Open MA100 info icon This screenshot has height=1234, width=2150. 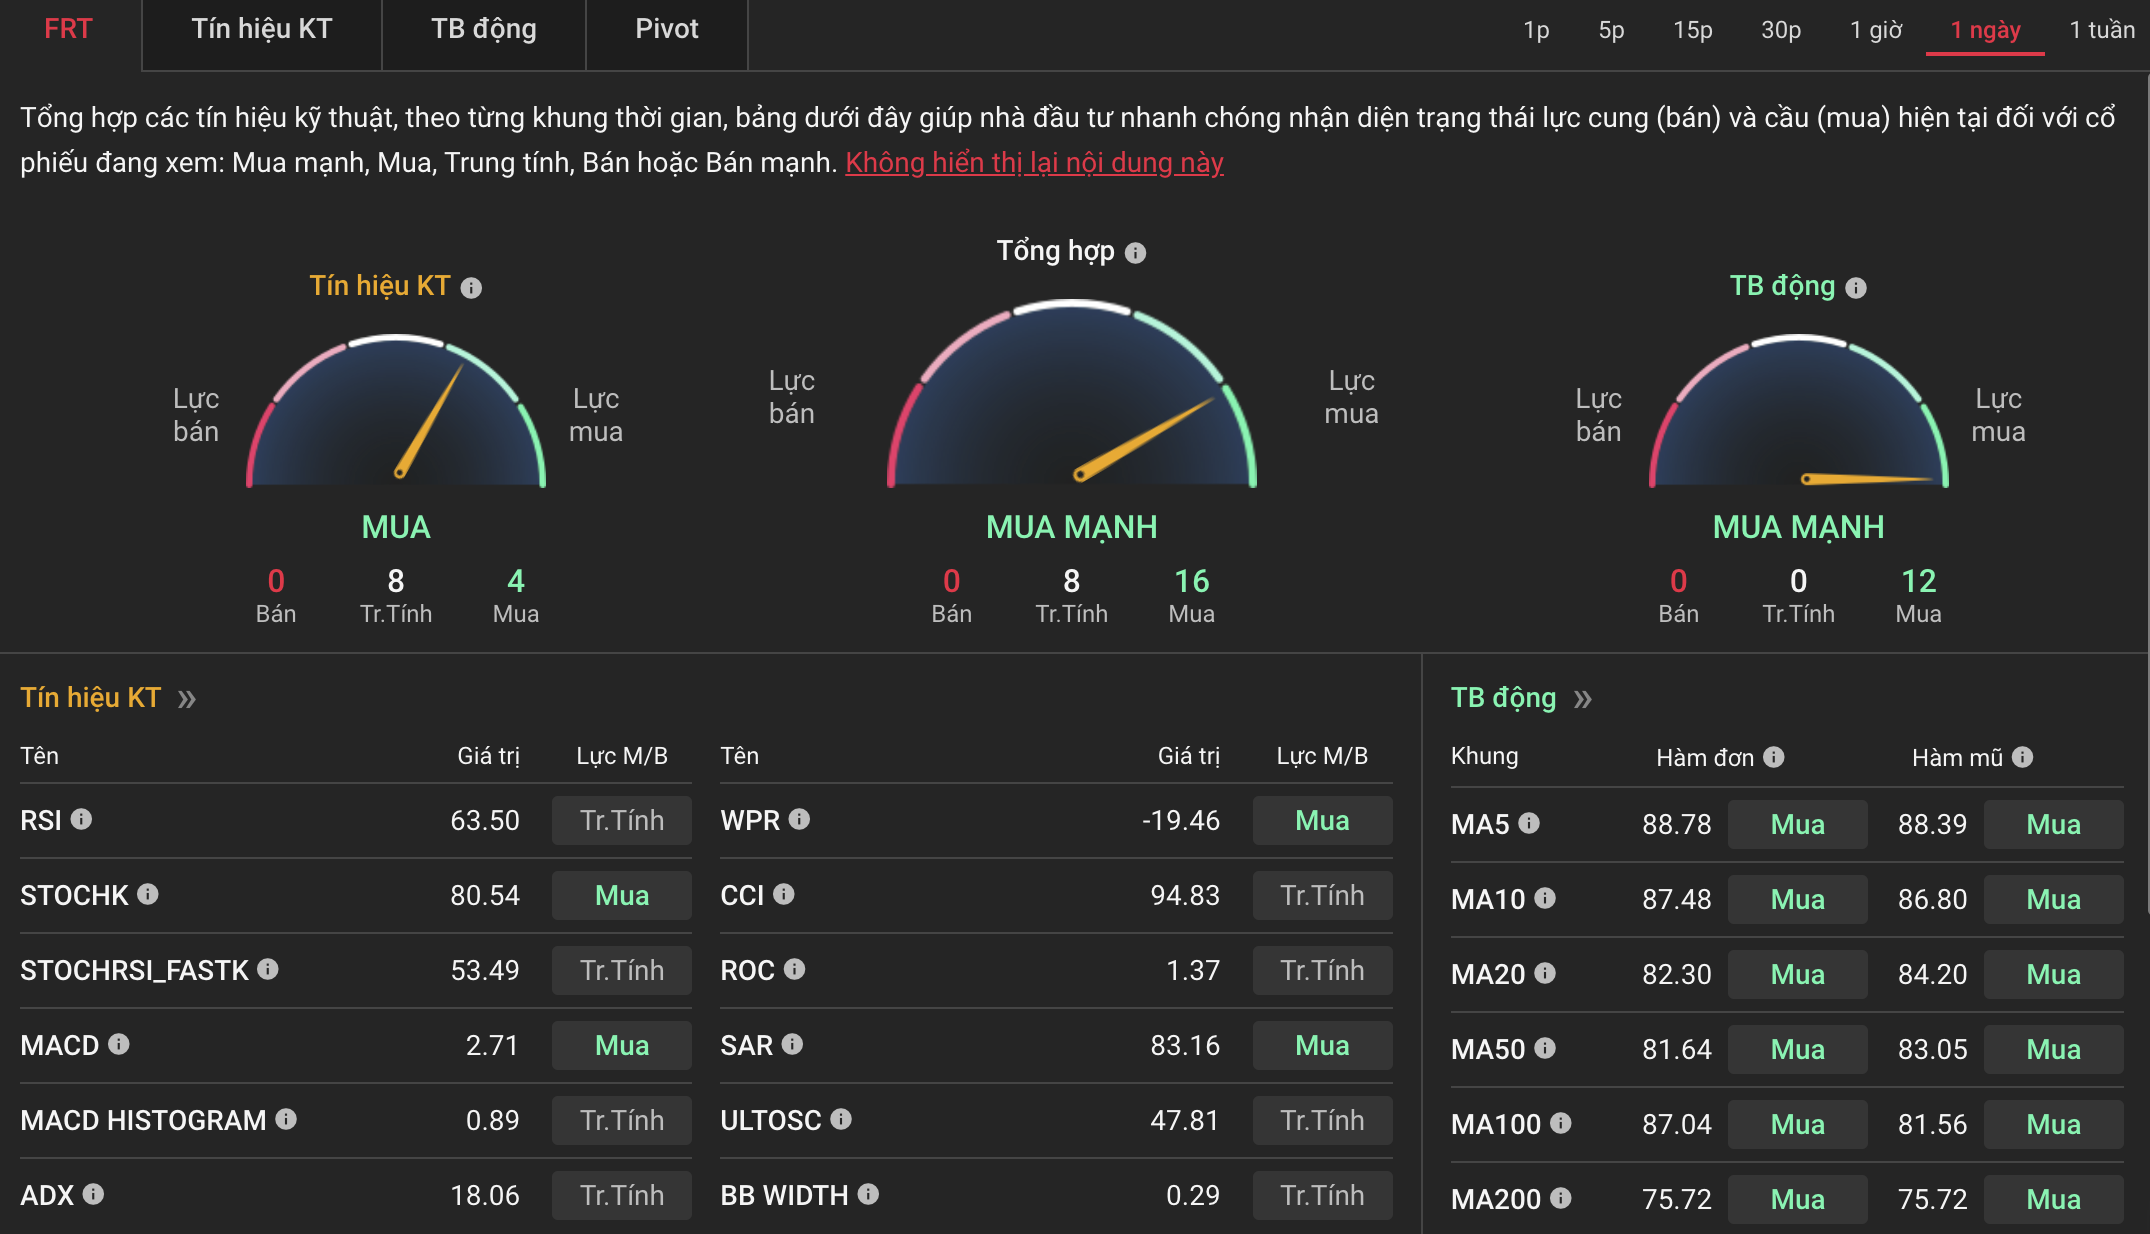point(1561,1123)
